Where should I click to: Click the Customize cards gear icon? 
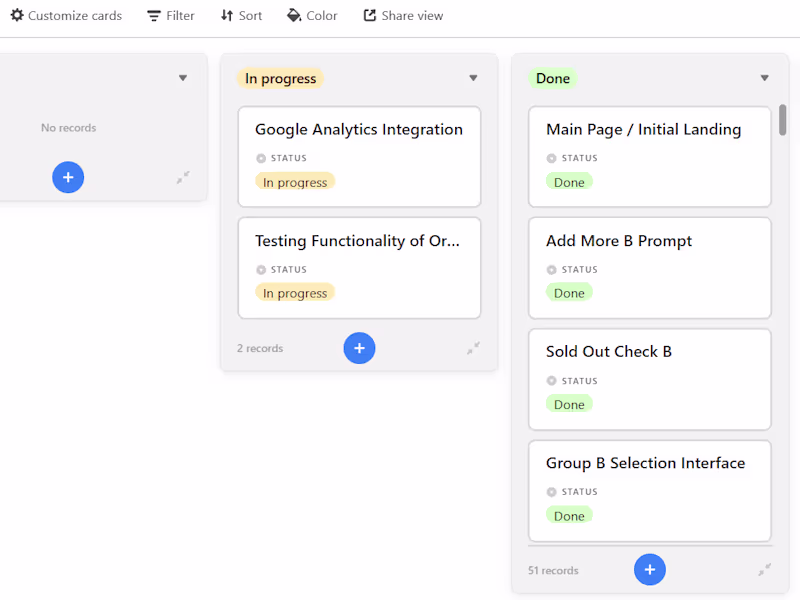coord(17,16)
